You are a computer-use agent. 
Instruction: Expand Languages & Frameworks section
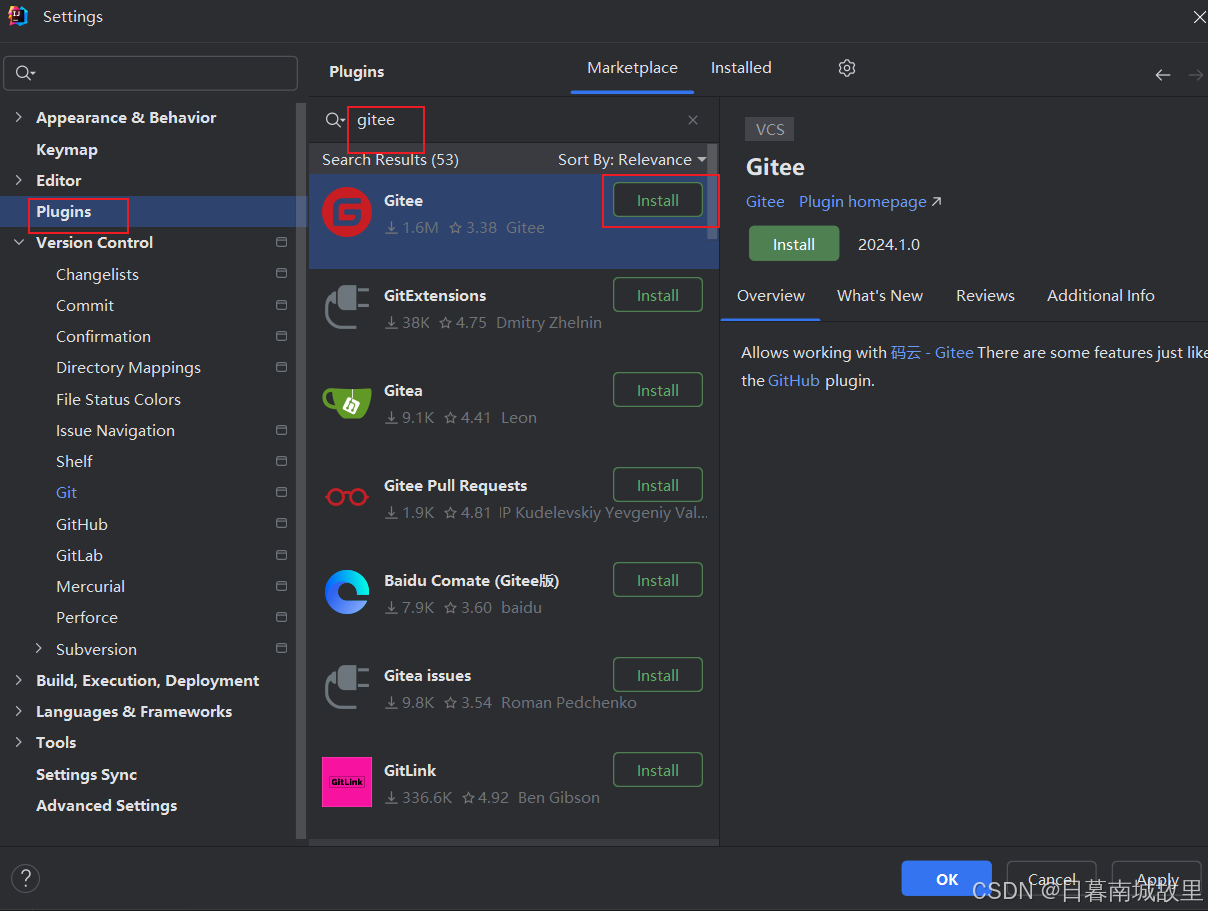[x=18, y=711]
